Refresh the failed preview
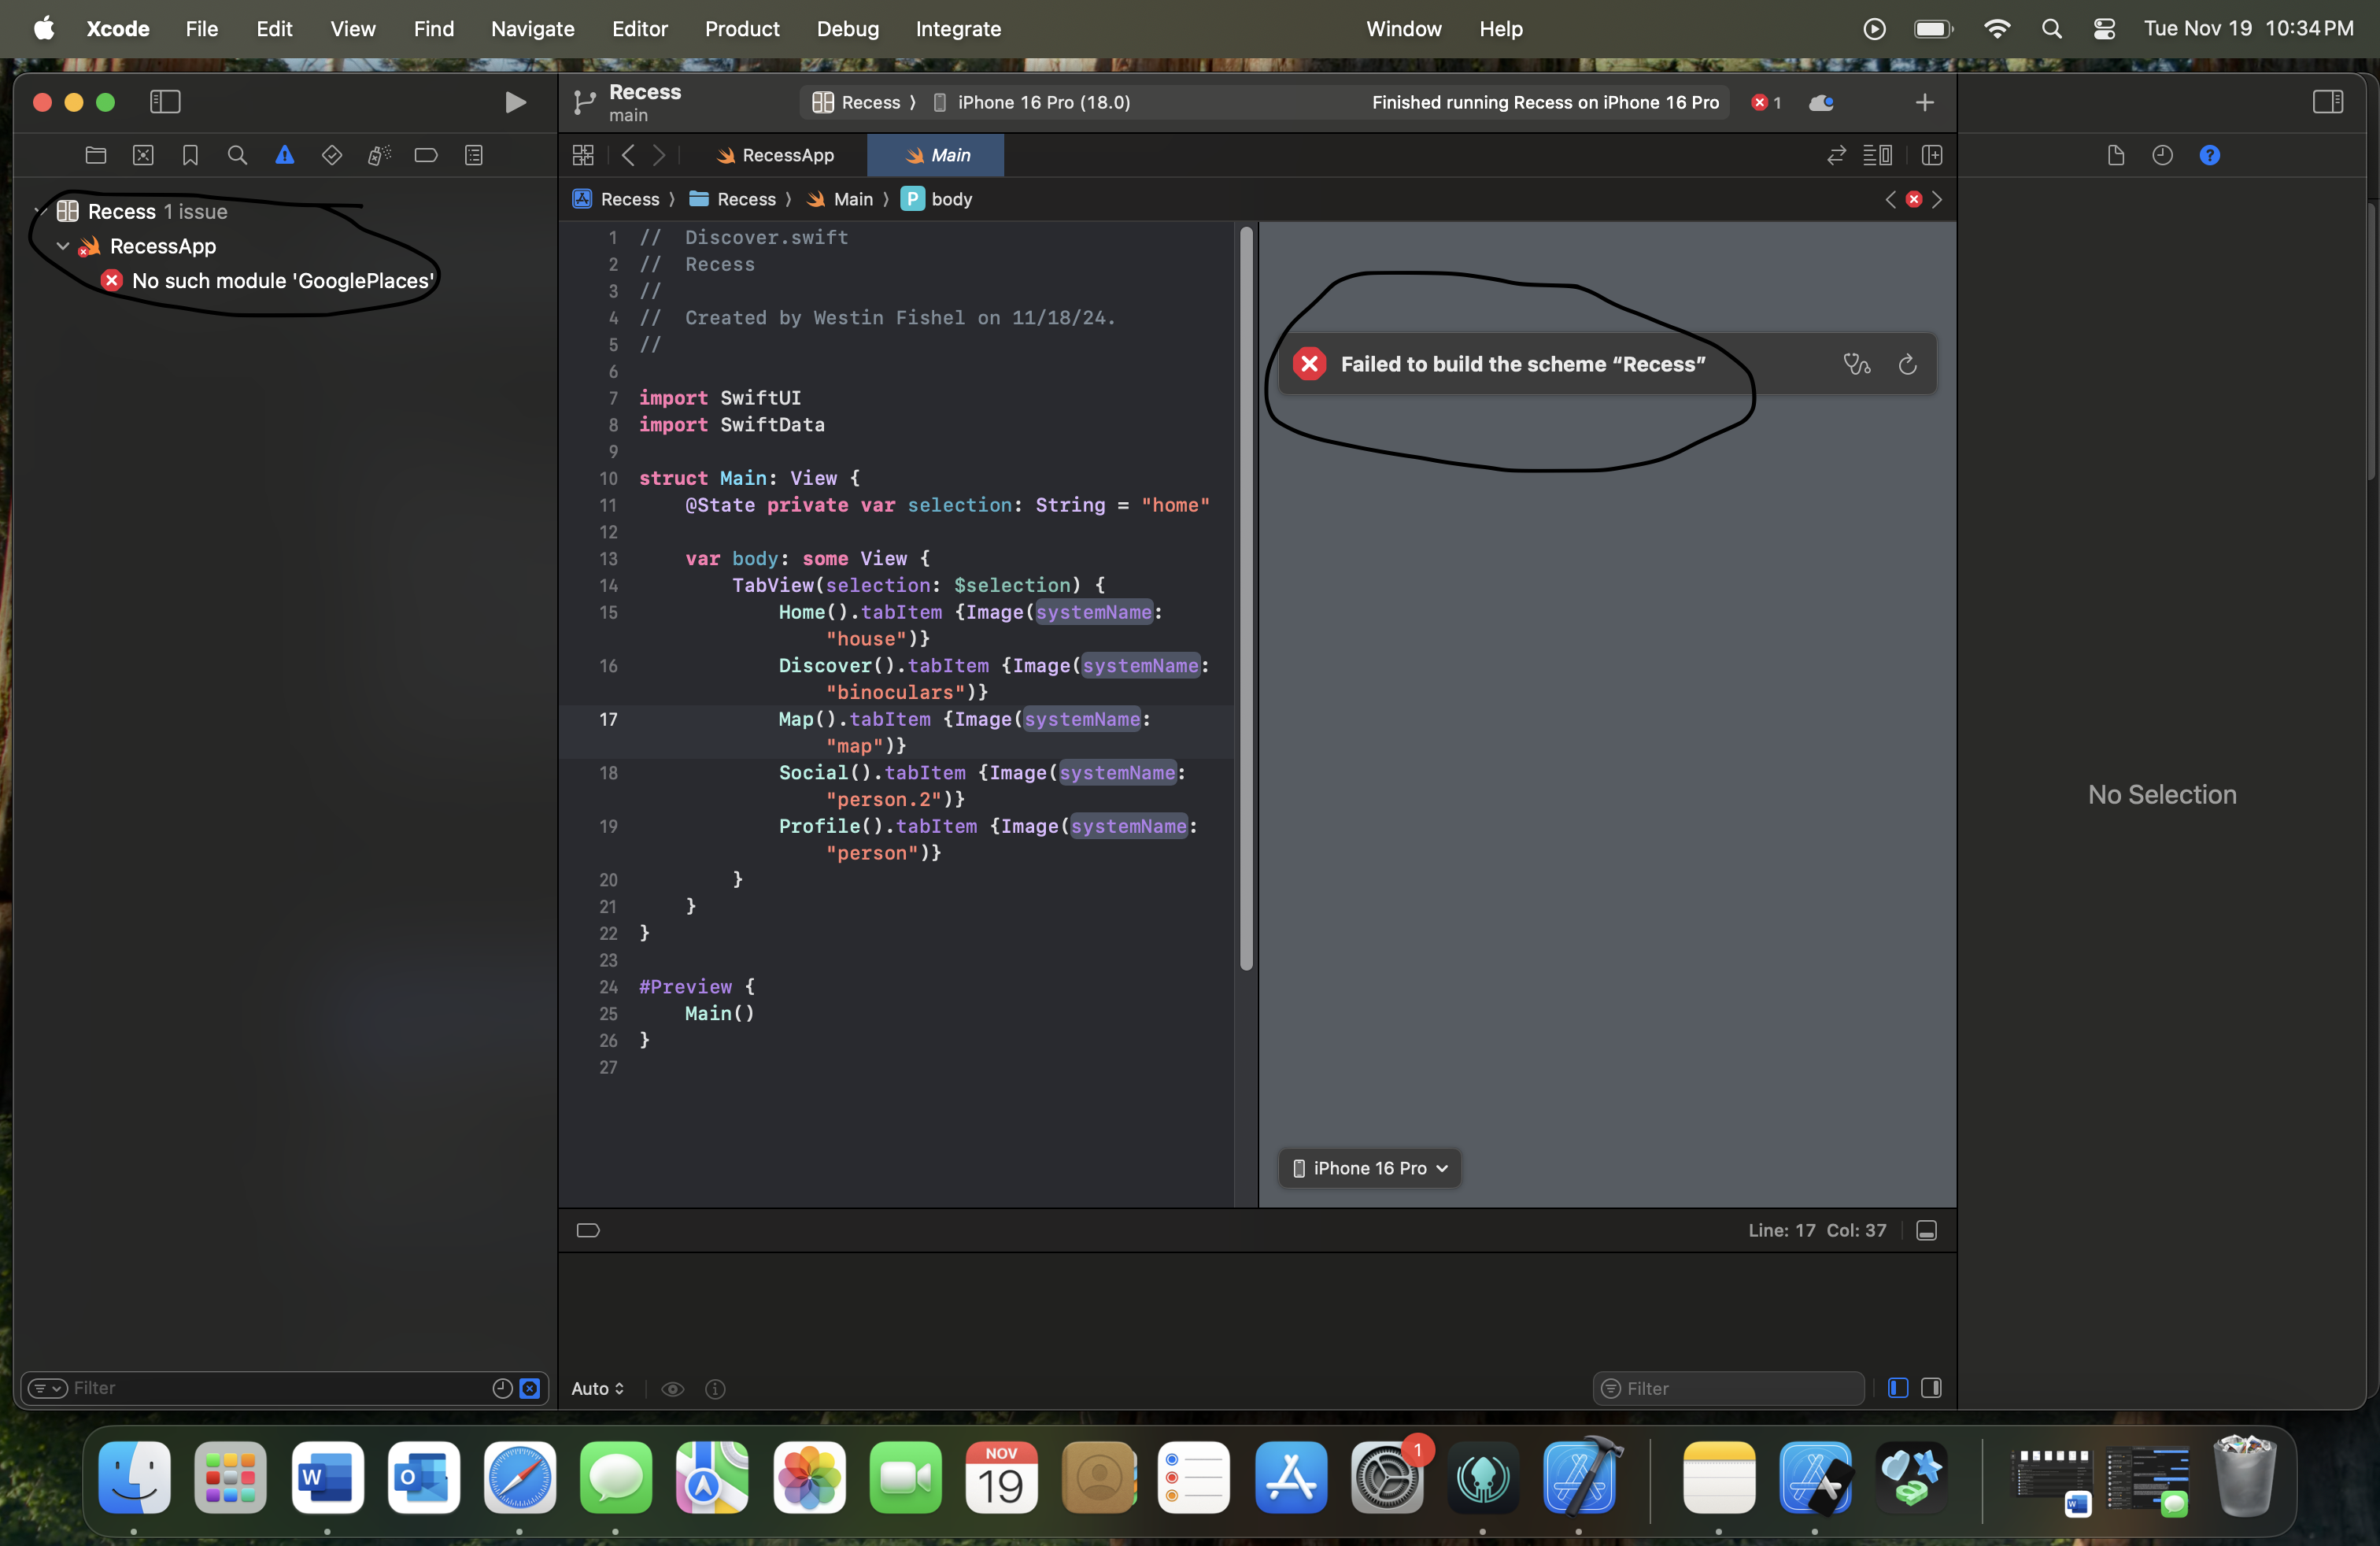The width and height of the screenshot is (2380, 1546). (1907, 364)
